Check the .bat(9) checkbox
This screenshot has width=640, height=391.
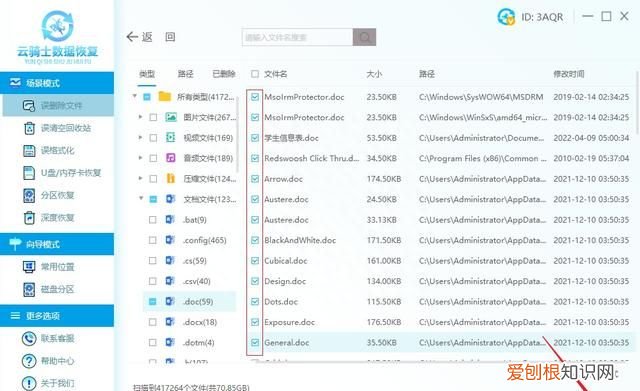[x=152, y=220]
